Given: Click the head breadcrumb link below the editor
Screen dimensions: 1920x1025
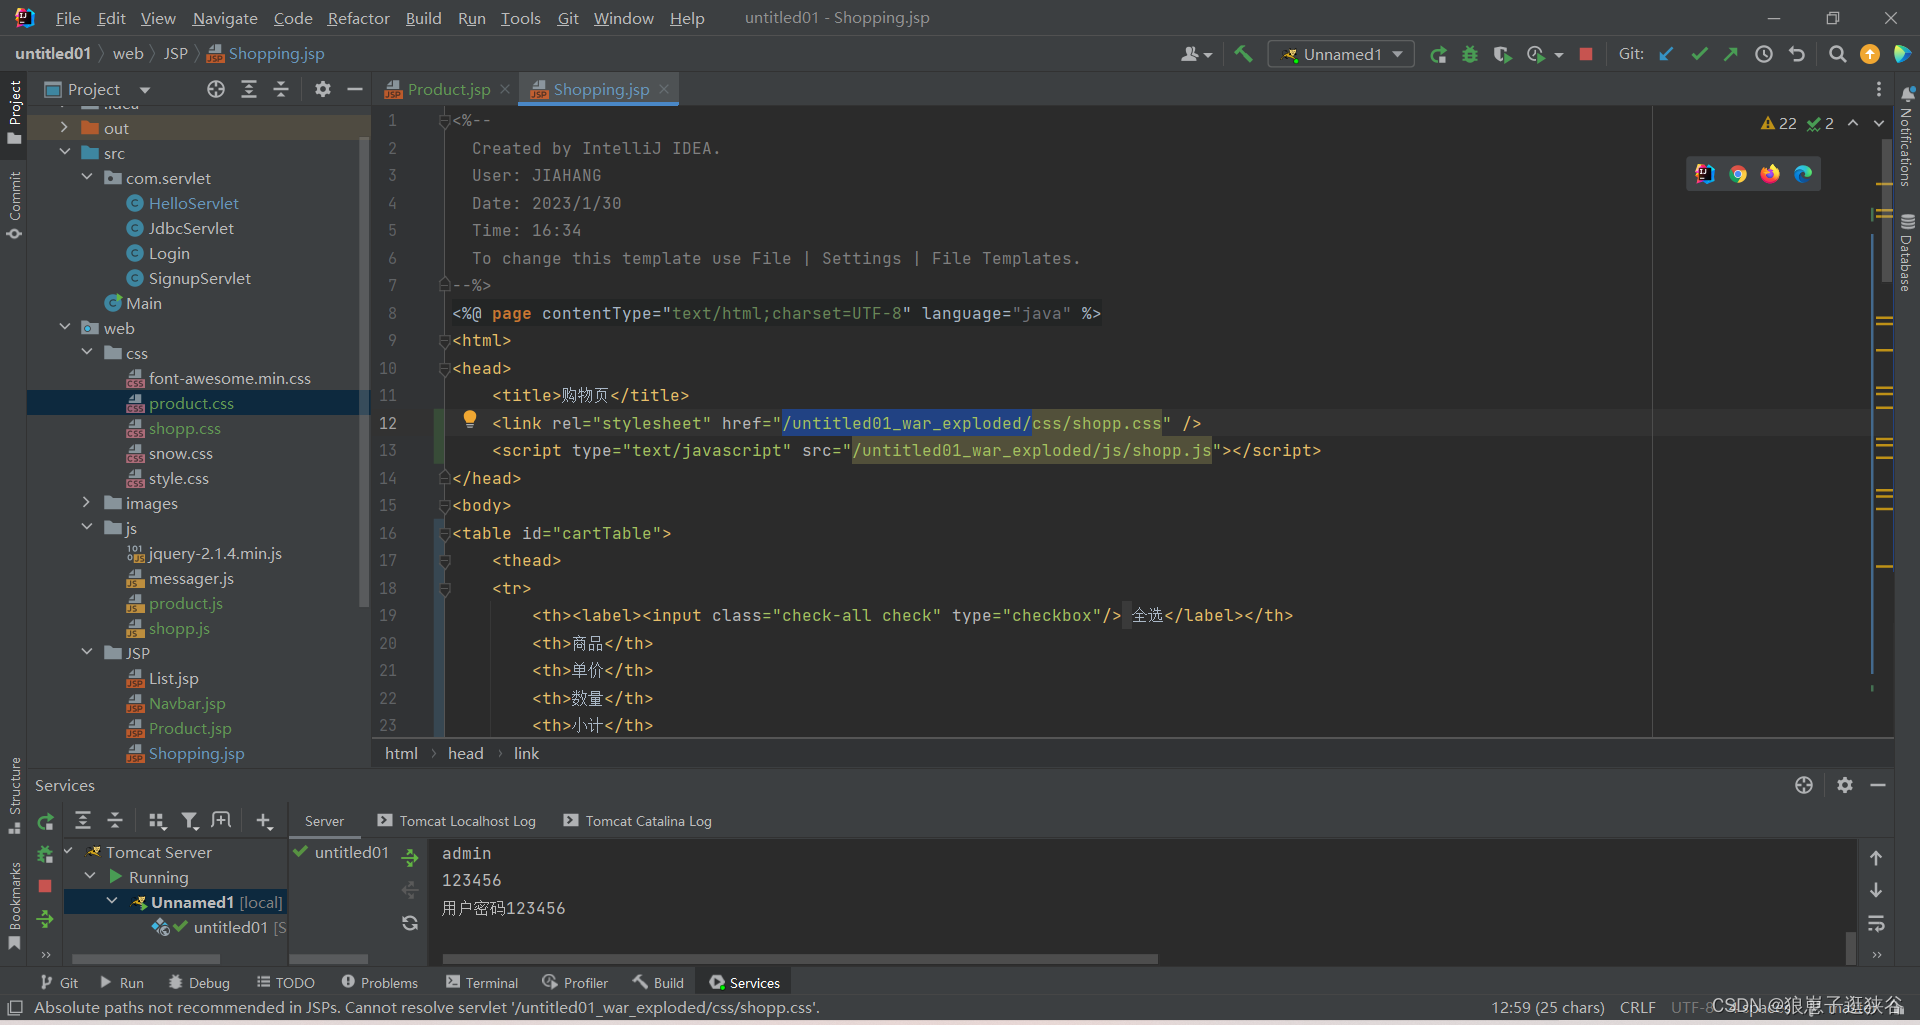Looking at the screenshot, I should coord(465,753).
